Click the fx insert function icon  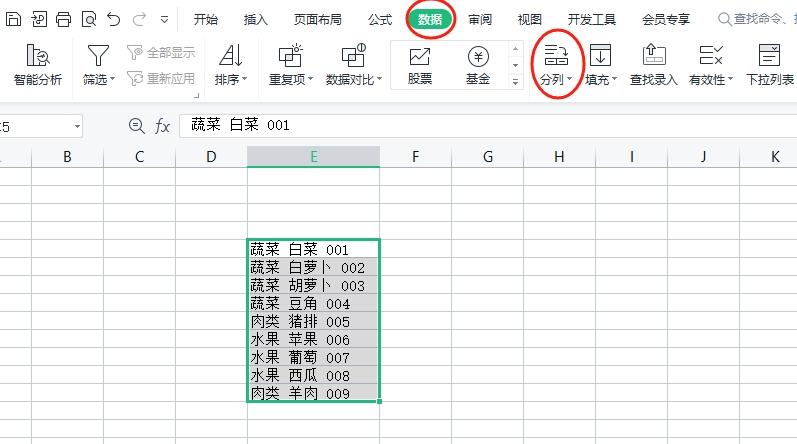(162, 125)
